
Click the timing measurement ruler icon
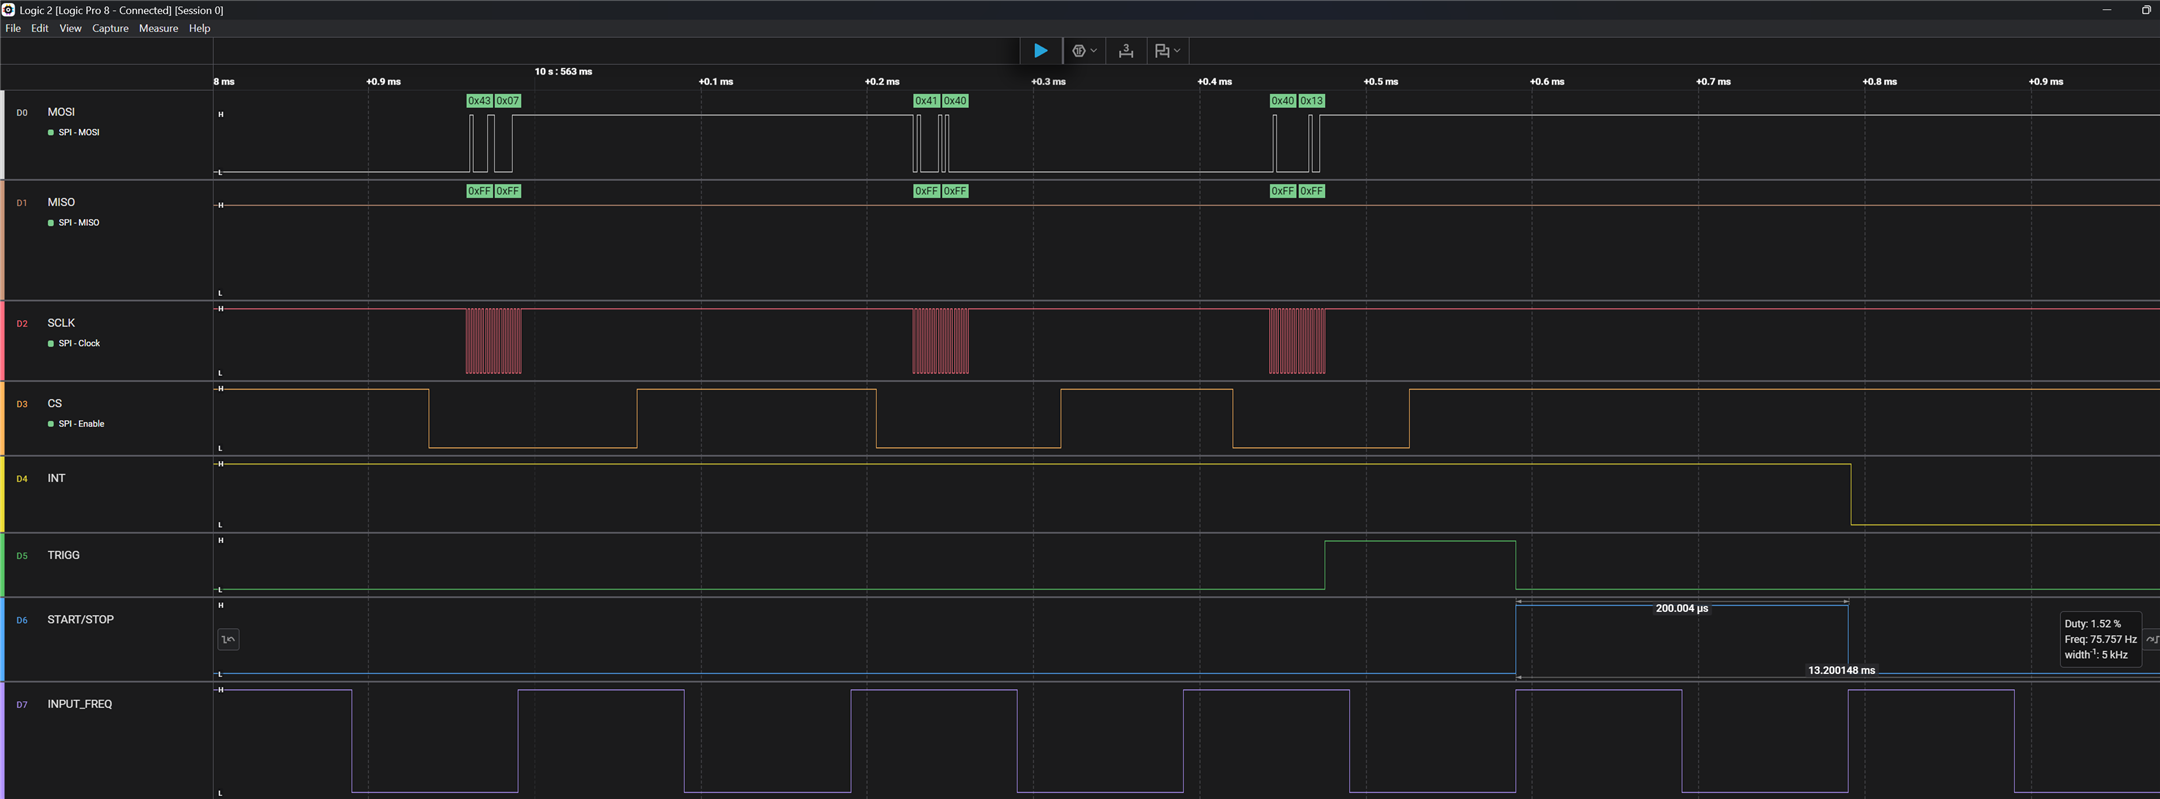(x=1126, y=51)
